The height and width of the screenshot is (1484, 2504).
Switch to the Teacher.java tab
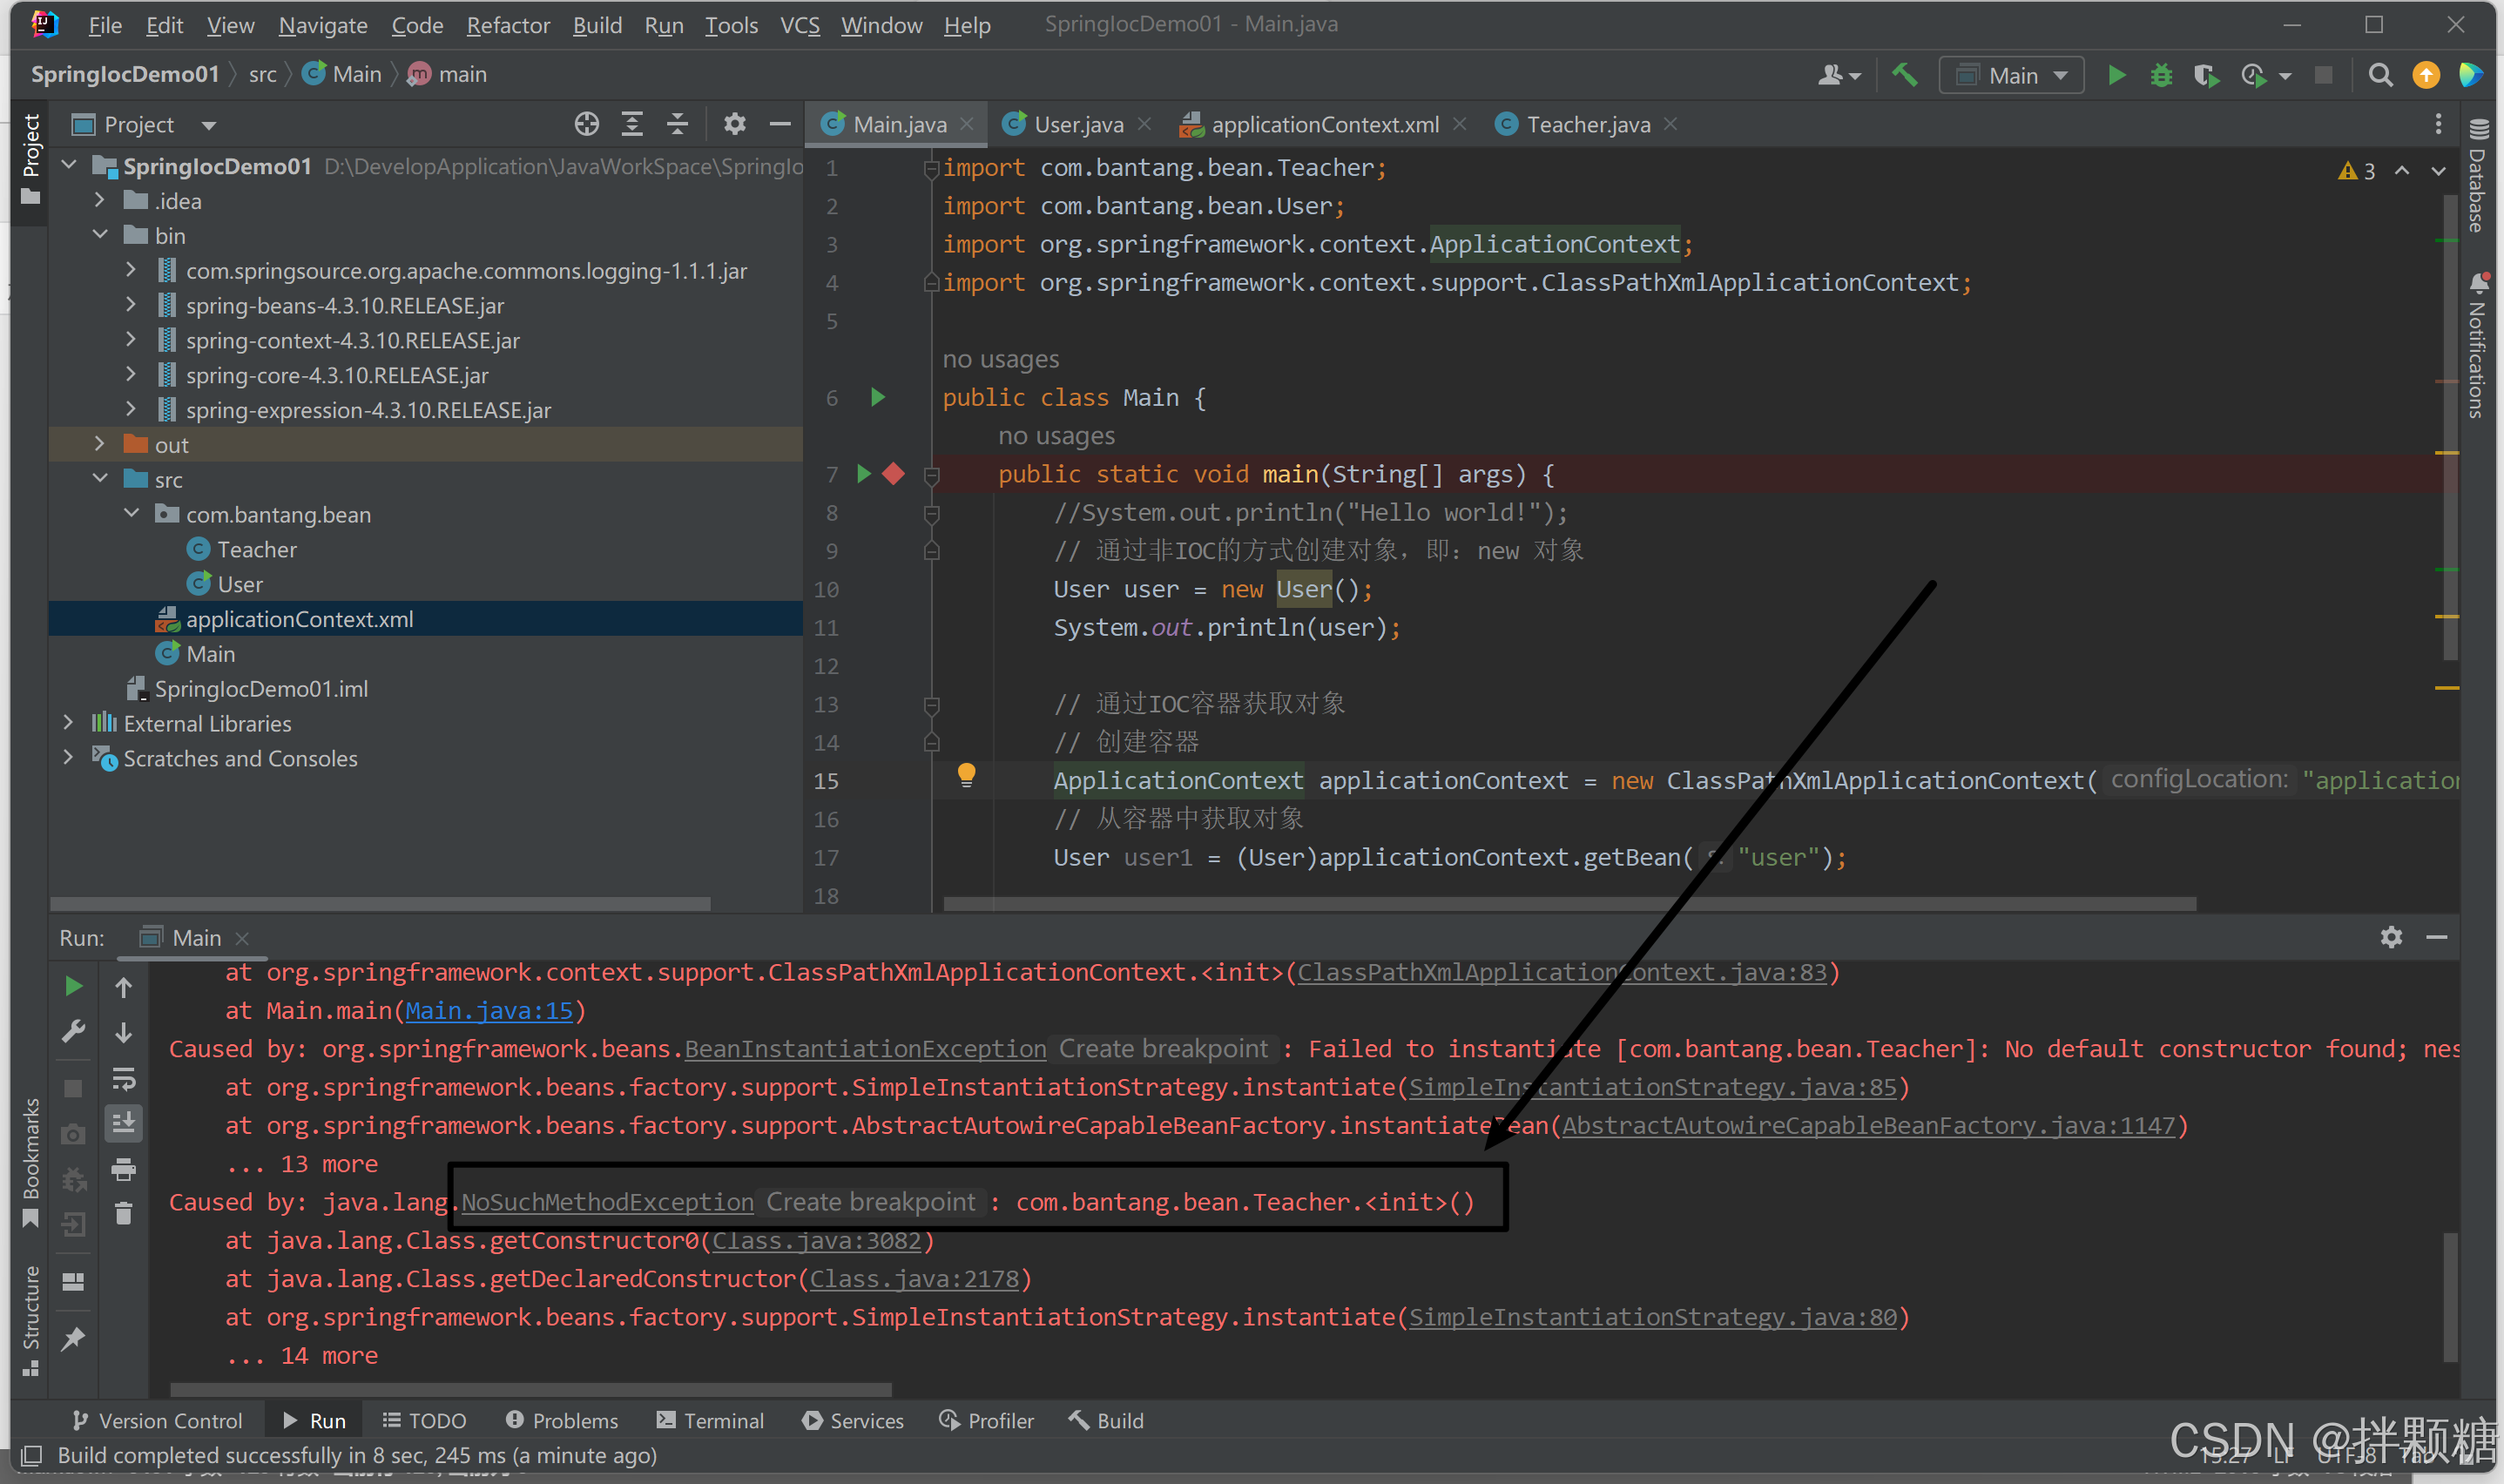tap(1587, 124)
